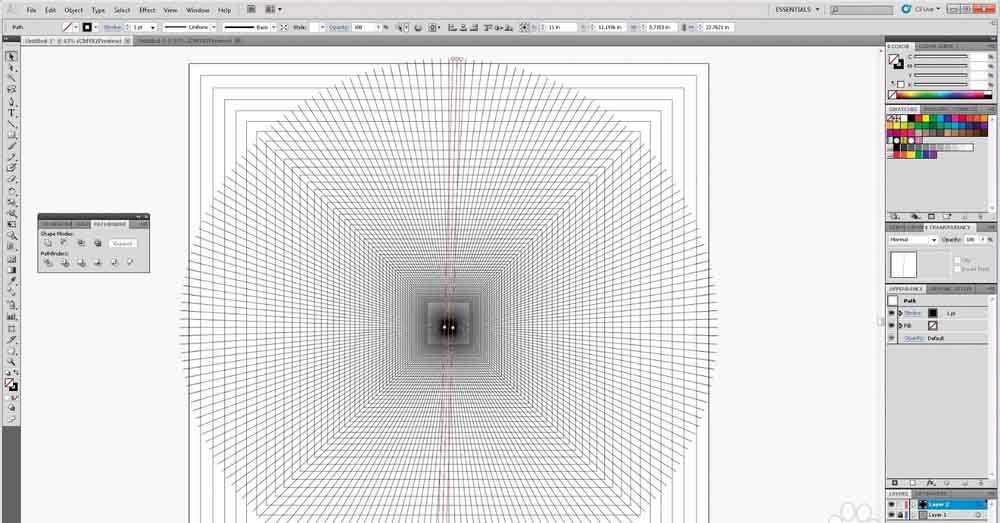1000x523 pixels.
Task: Open the File menu
Action: pyautogui.click(x=31, y=10)
